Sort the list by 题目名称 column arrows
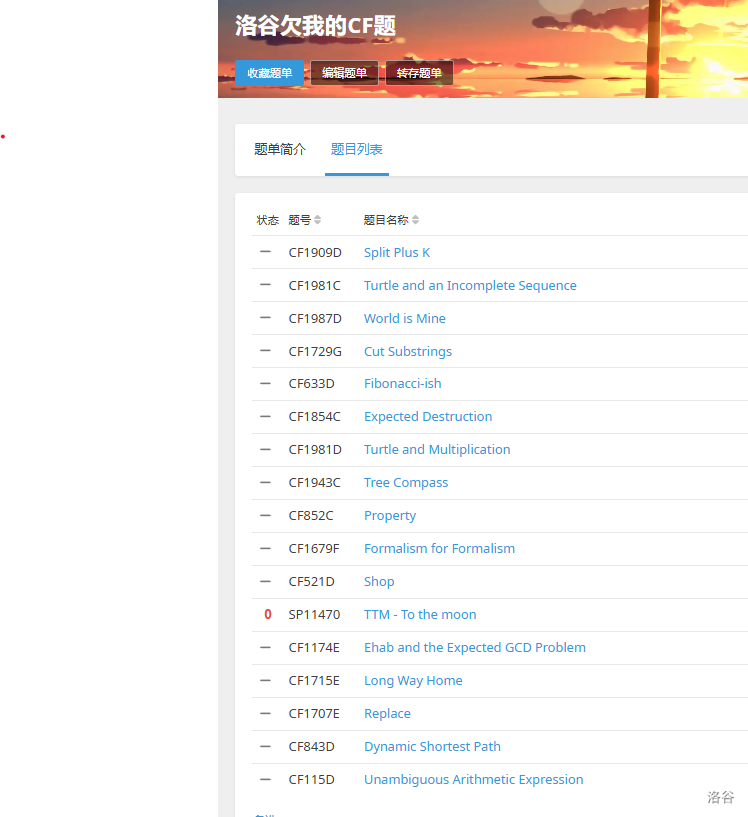 pyautogui.click(x=416, y=220)
